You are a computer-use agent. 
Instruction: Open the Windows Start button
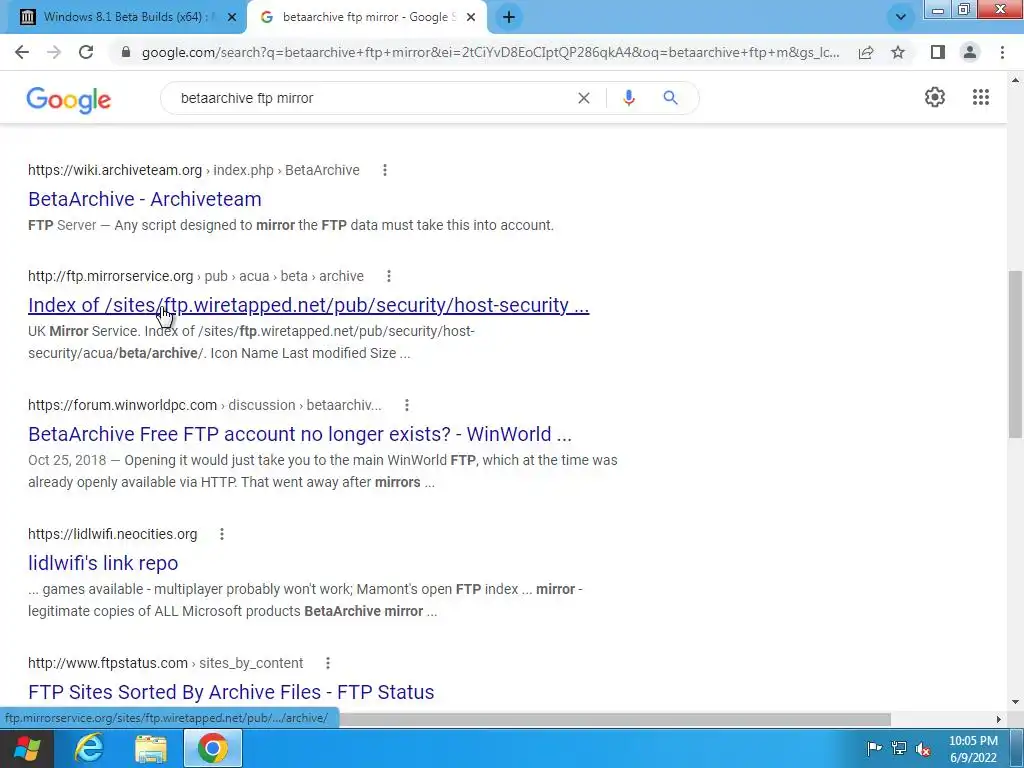[25, 748]
